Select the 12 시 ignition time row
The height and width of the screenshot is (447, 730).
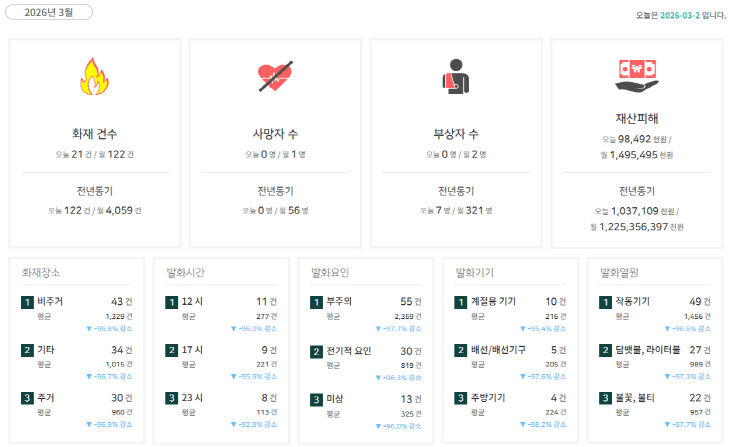tap(193, 301)
